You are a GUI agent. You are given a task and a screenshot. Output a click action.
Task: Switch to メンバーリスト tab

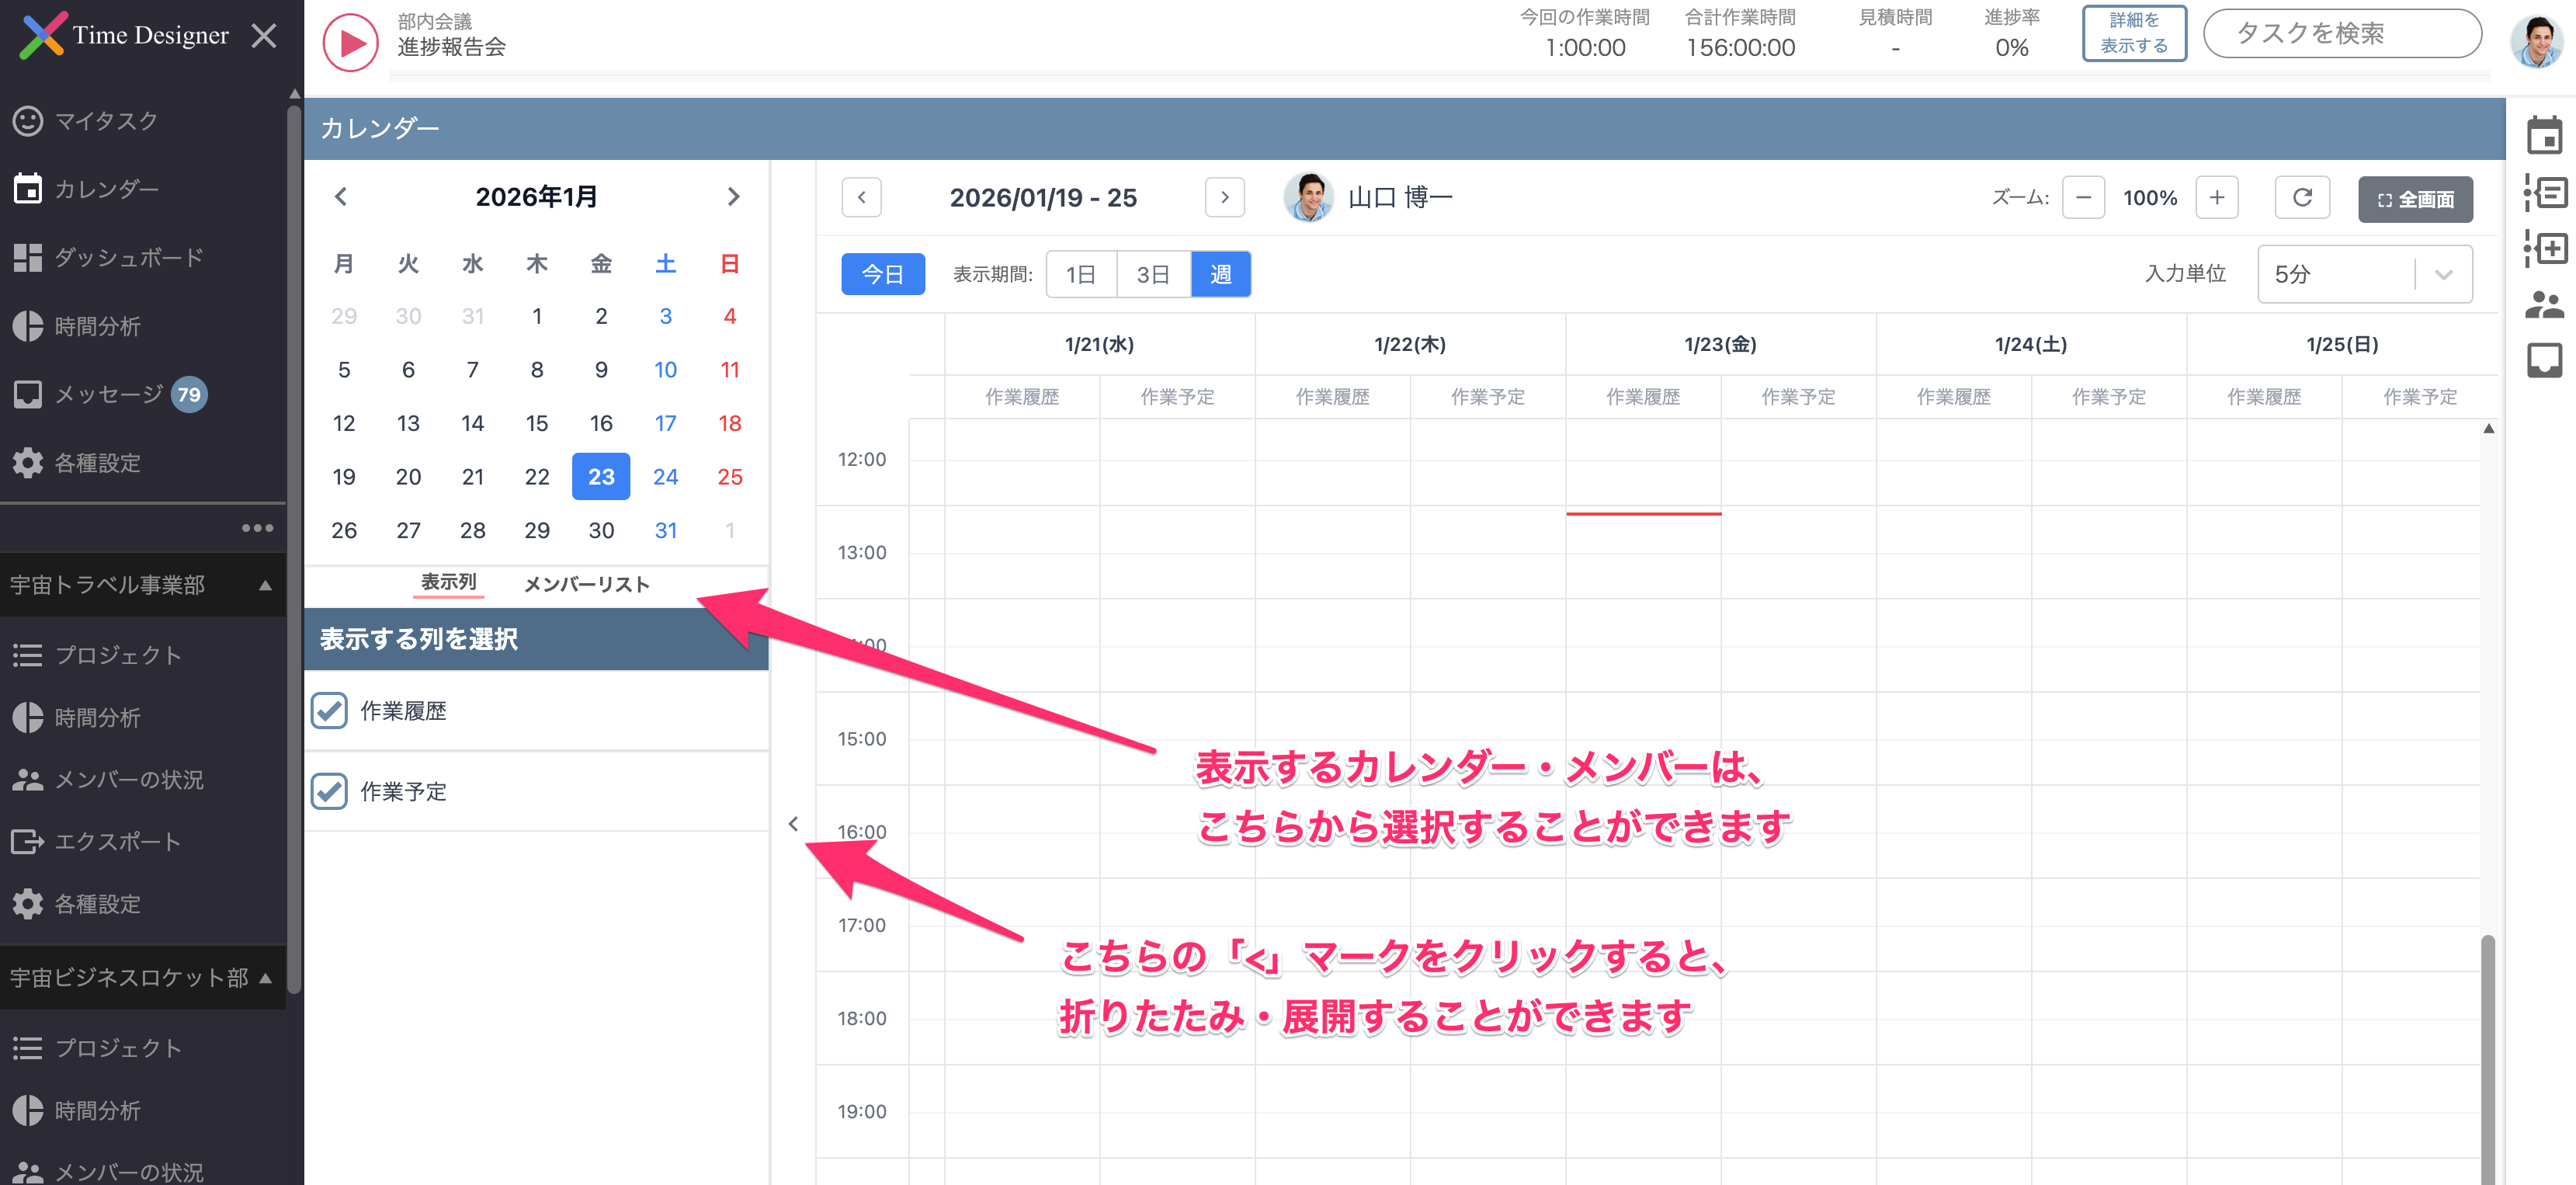click(586, 584)
